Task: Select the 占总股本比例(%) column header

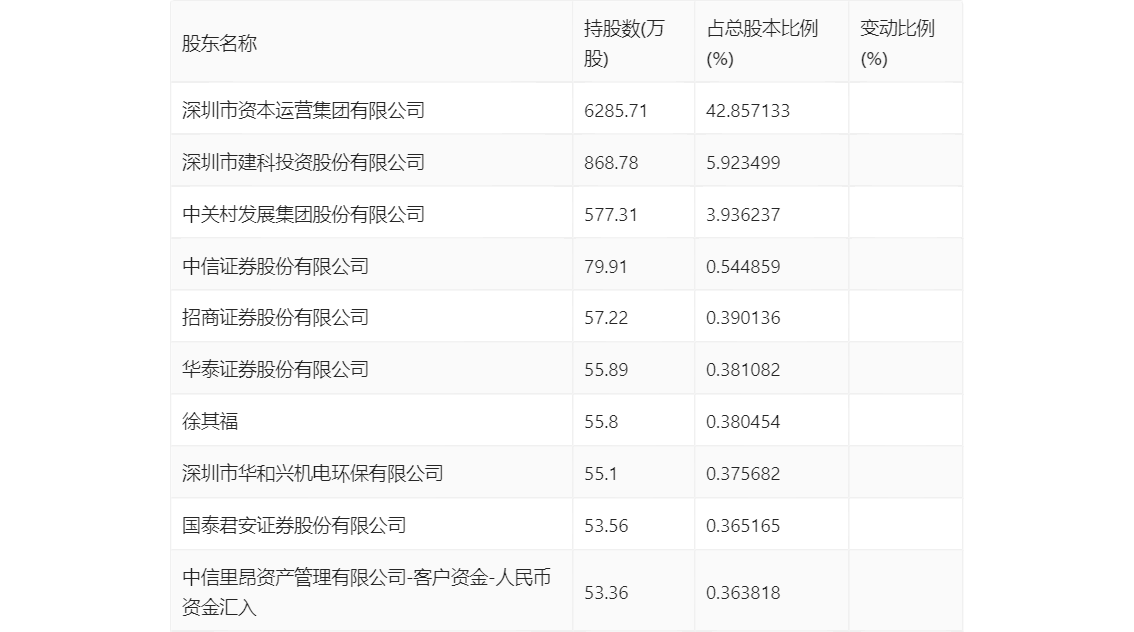Action: click(x=762, y=43)
